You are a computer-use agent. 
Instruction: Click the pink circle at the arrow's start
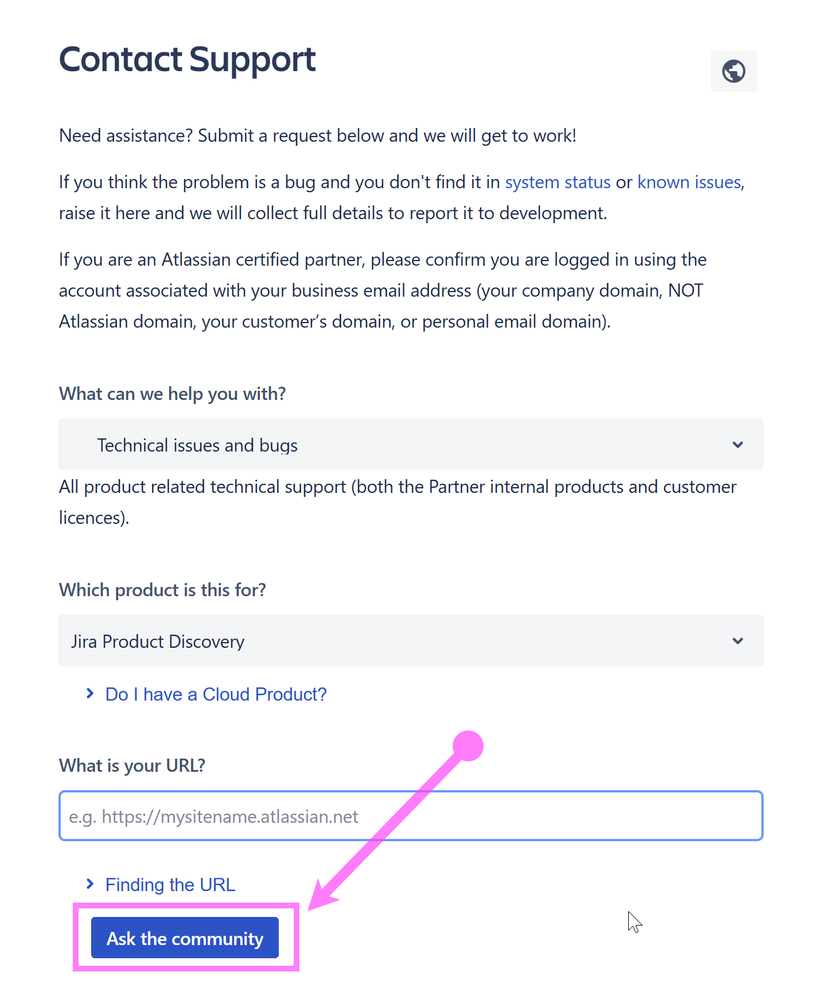coord(468,746)
